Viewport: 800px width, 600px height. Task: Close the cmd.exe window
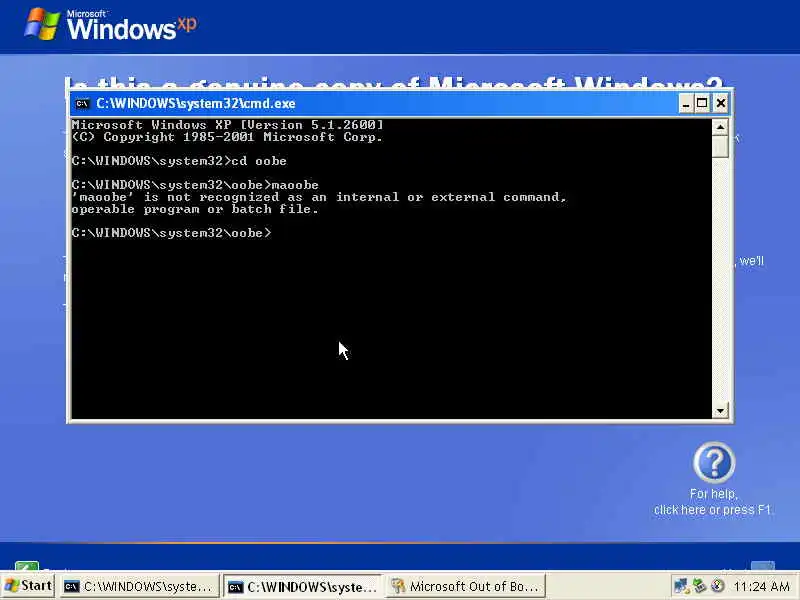click(x=720, y=104)
